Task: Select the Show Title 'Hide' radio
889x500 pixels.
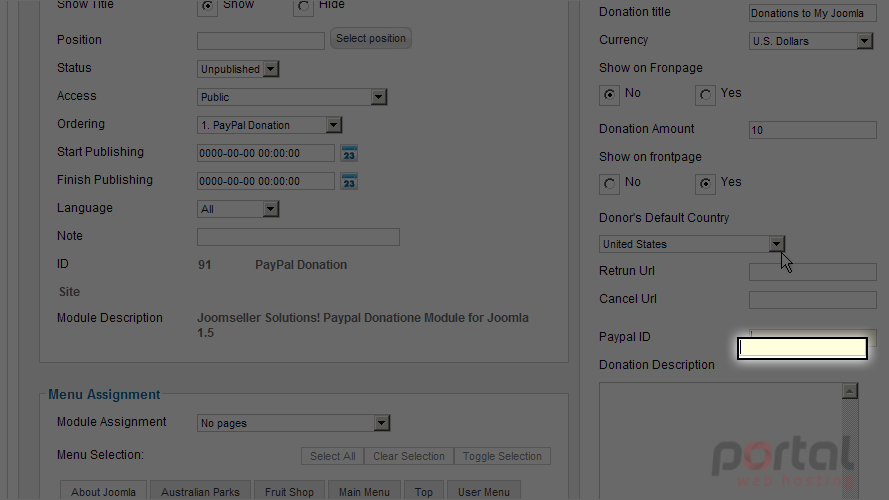Action: (303, 6)
